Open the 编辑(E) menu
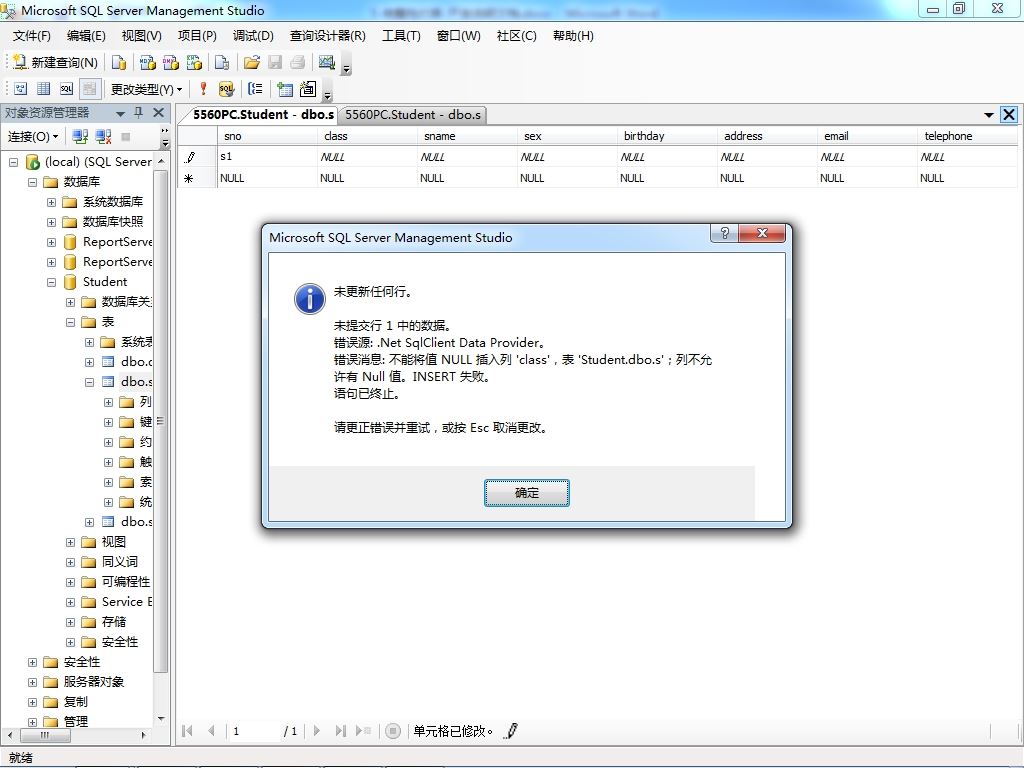 point(86,36)
